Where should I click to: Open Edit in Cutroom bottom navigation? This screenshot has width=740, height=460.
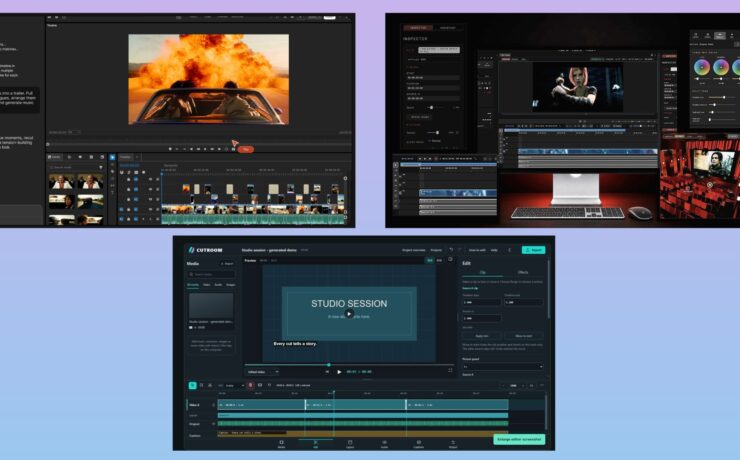click(x=316, y=444)
